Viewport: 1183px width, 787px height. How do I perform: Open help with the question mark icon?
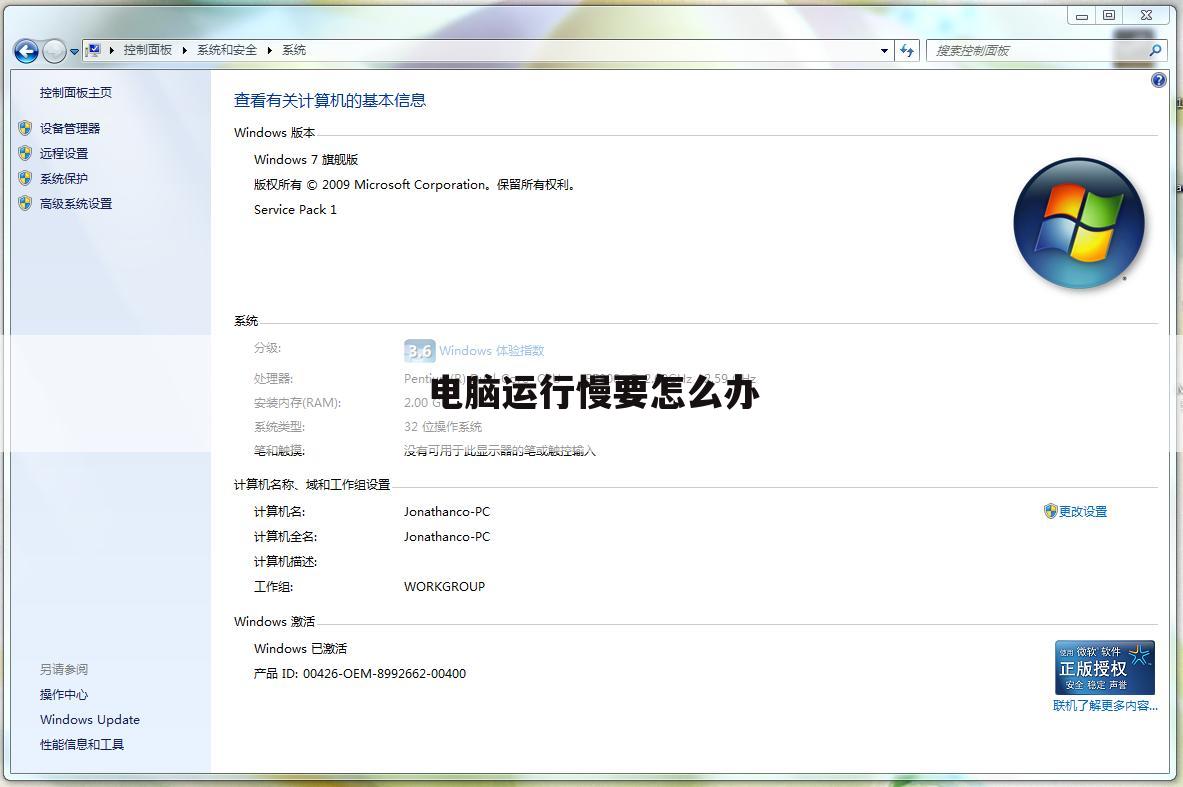point(1159,80)
